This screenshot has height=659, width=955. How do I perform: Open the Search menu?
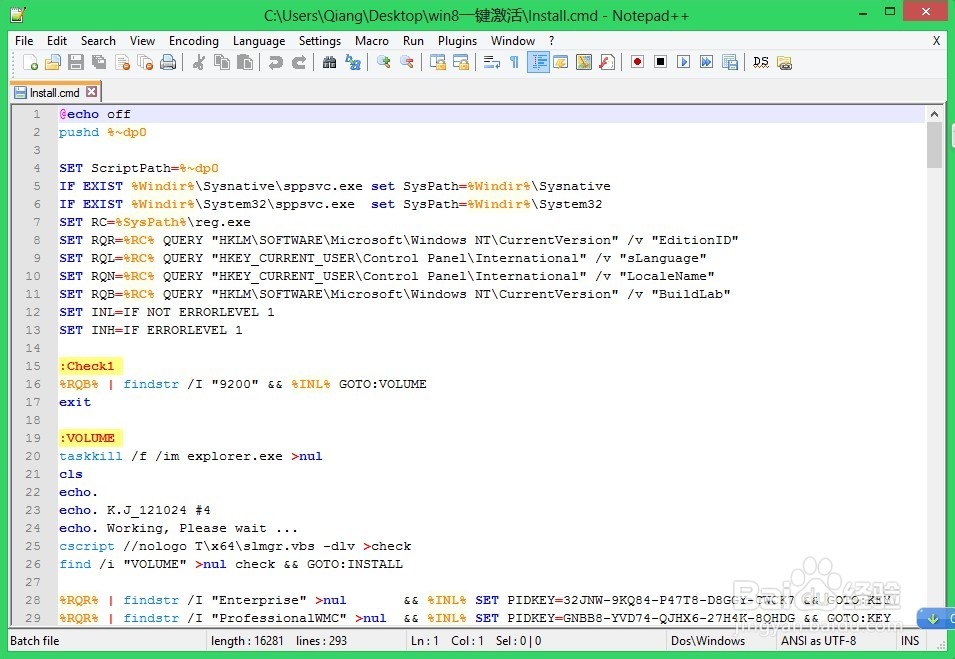tap(98, 41)
